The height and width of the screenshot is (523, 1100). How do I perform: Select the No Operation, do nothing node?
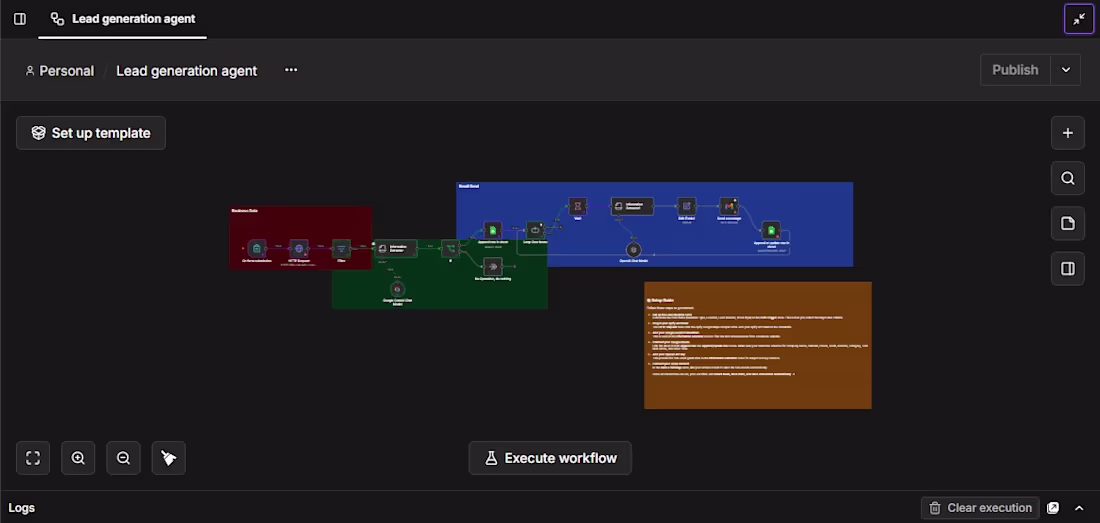[492, 266]
